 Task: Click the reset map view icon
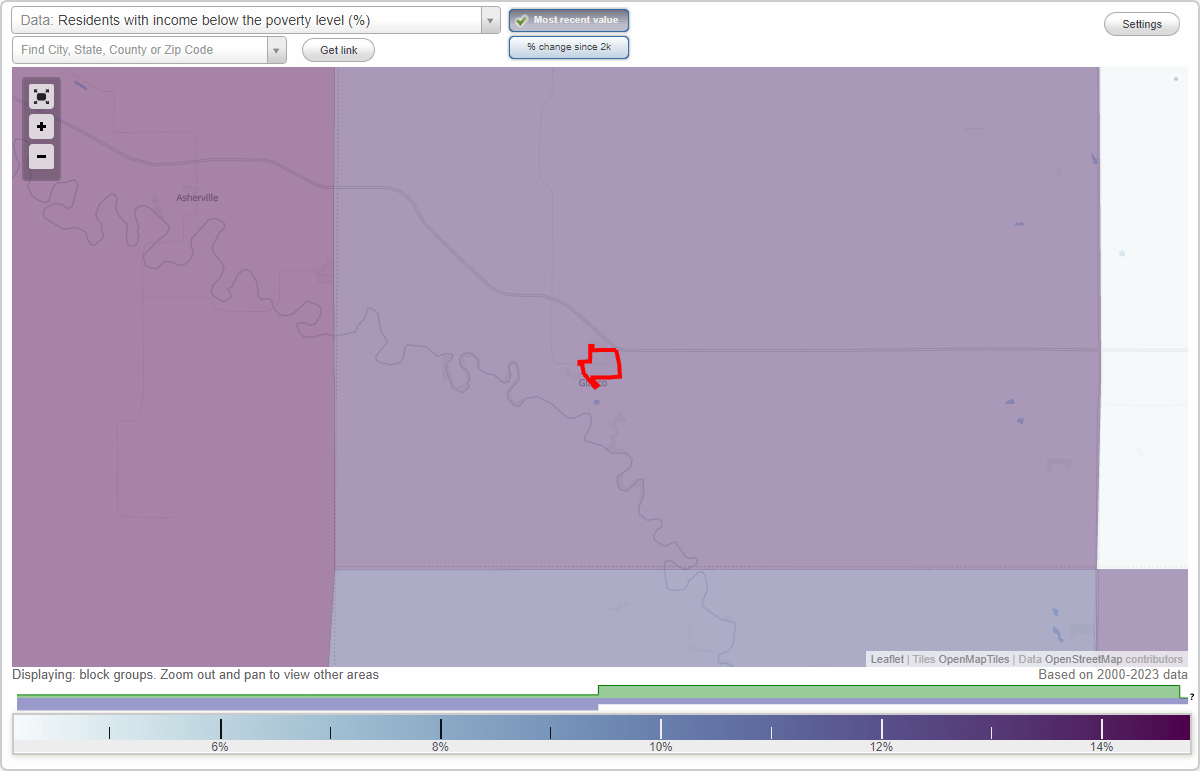41,96
